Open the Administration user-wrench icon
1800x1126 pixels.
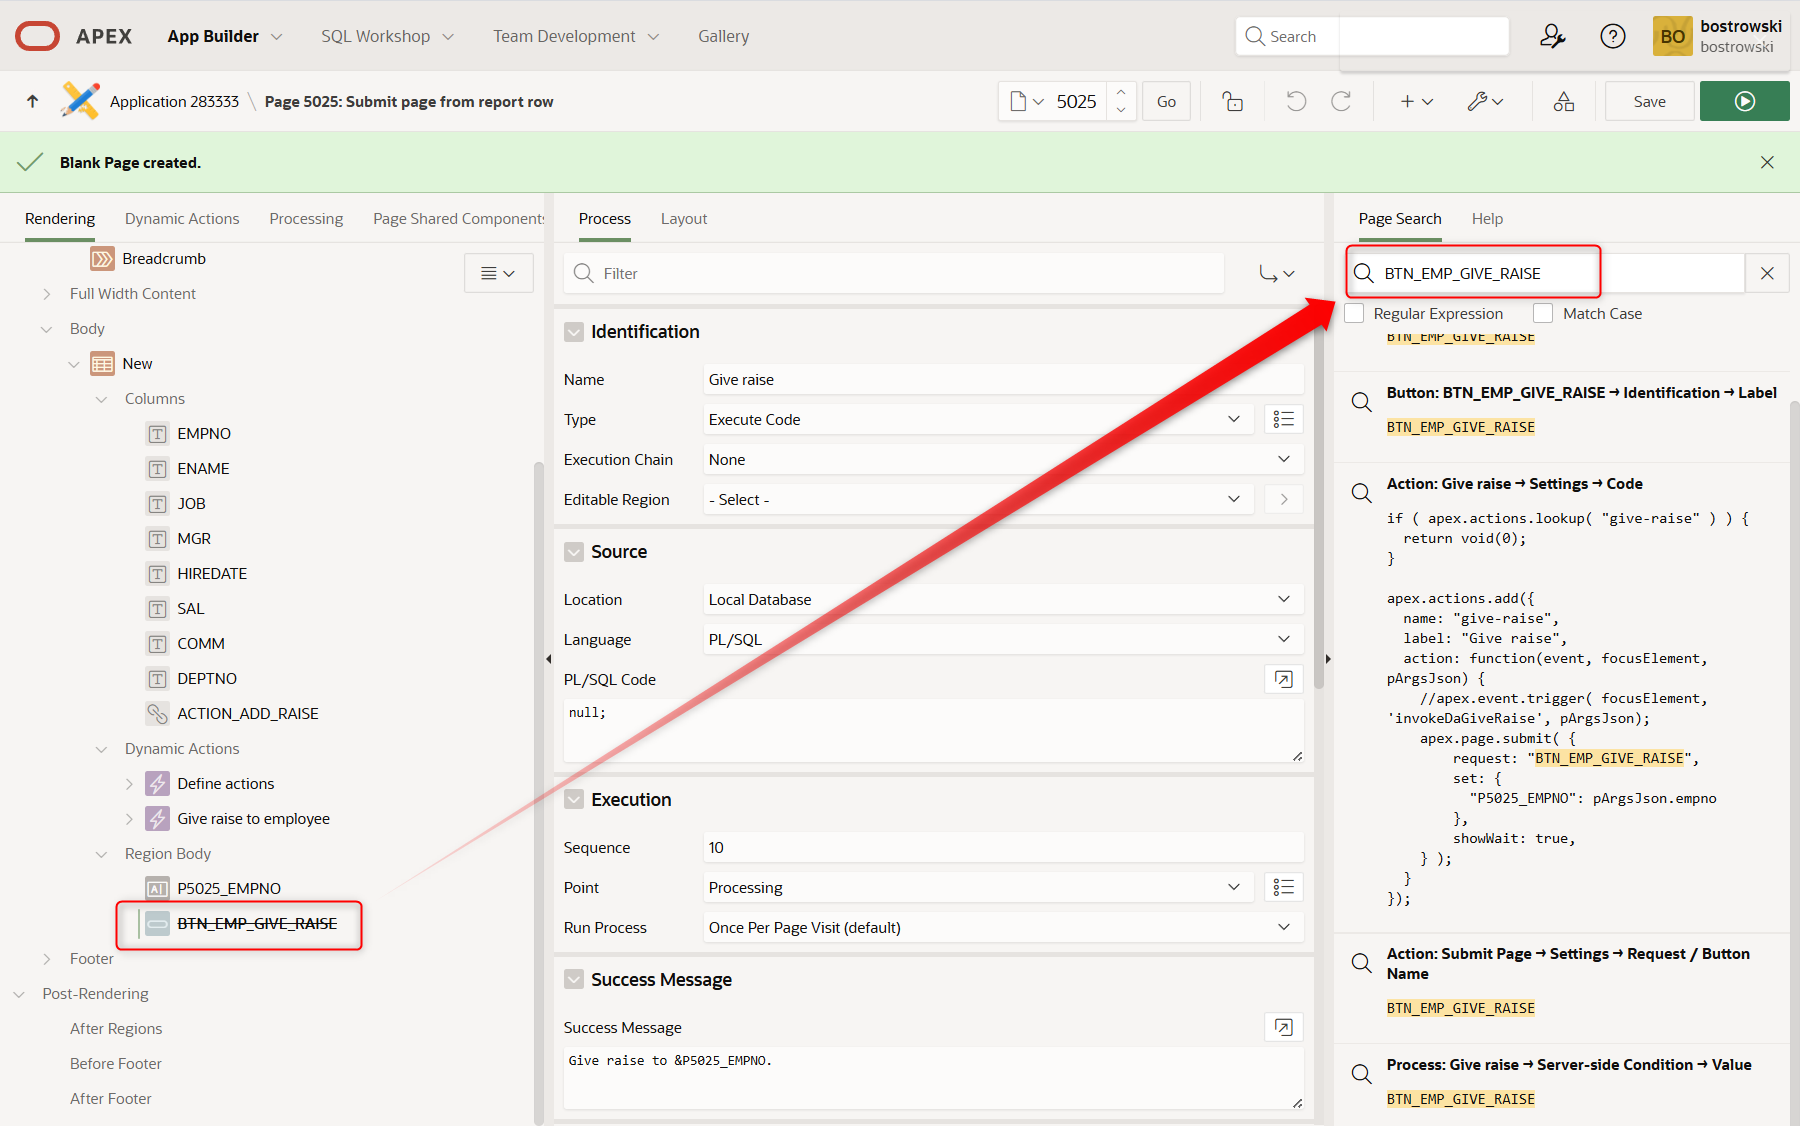(1552, 37)
